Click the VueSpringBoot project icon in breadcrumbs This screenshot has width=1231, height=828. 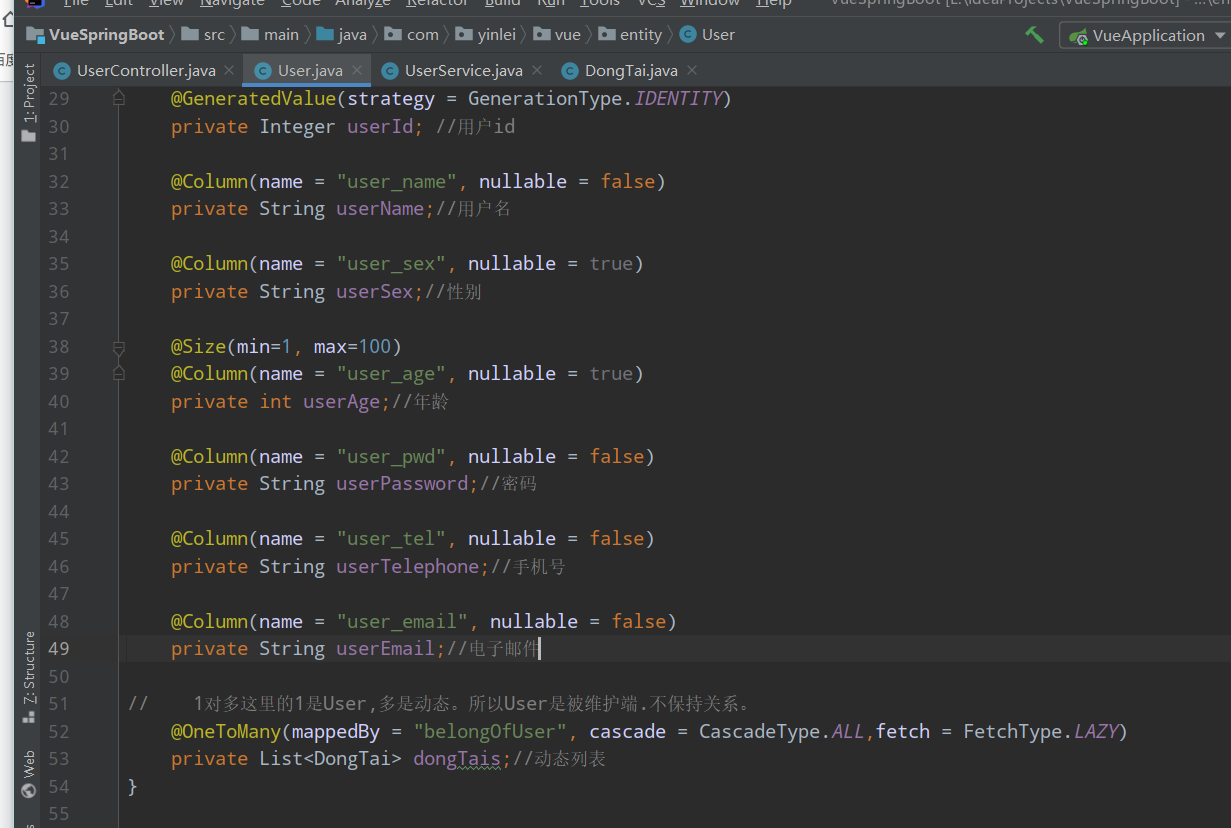(33, 34)
